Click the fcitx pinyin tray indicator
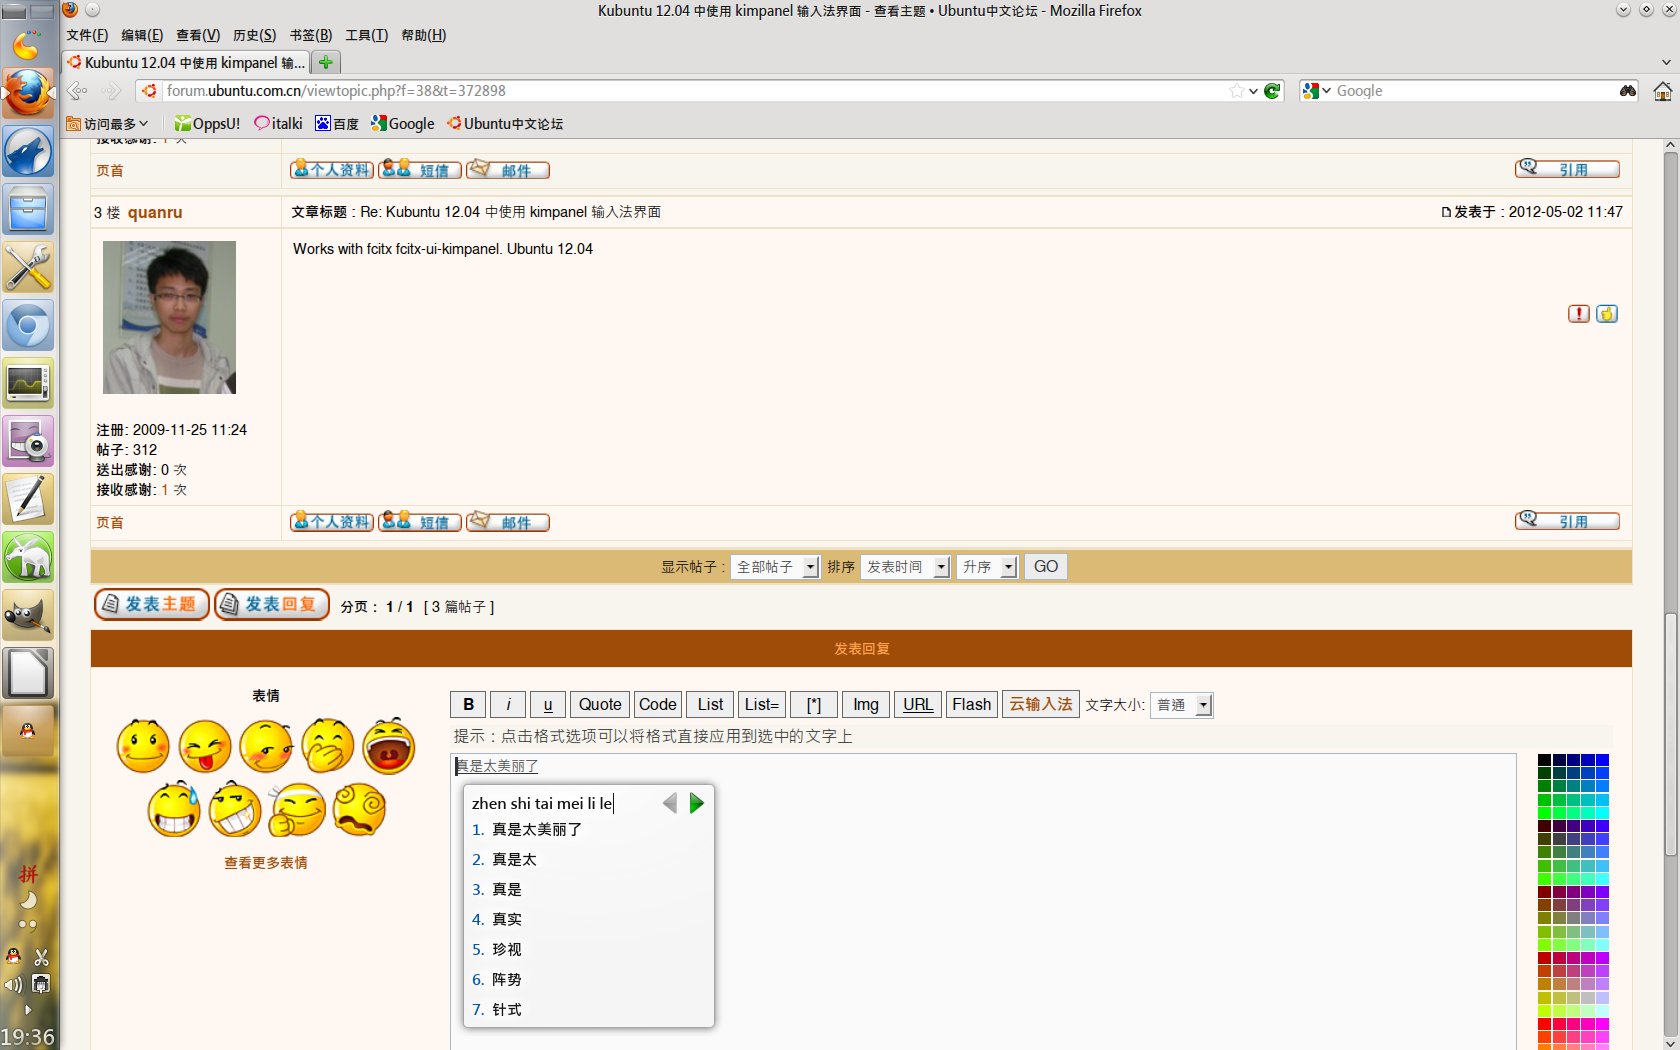Screen dimensions: 1680x1050 [x=28, y=874]
